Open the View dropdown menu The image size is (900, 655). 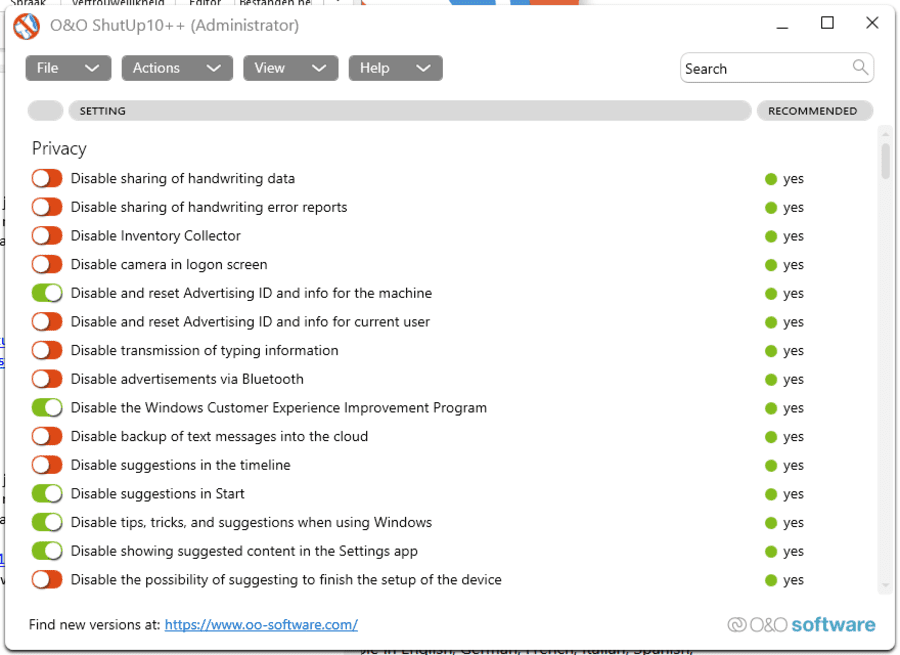coord(291,68)
